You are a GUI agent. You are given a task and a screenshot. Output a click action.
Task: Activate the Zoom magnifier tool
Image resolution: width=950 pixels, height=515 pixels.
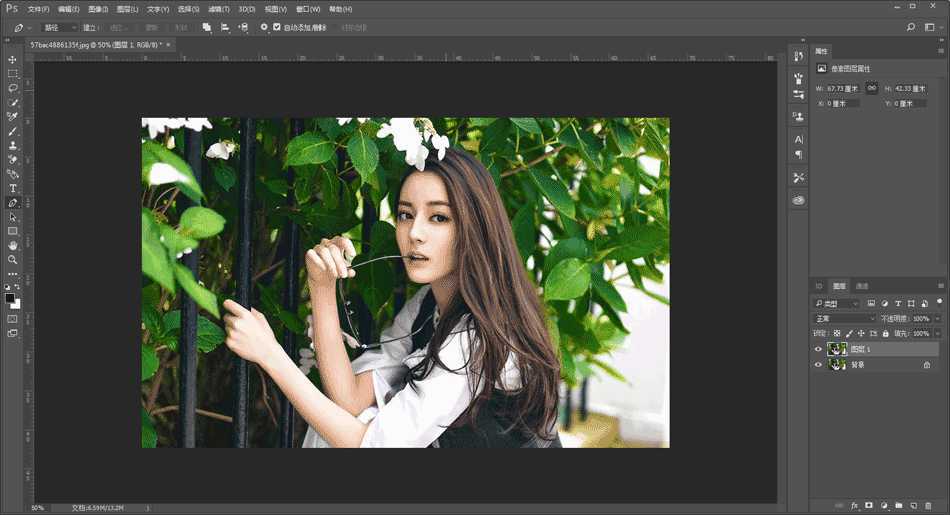pos(13,259)
